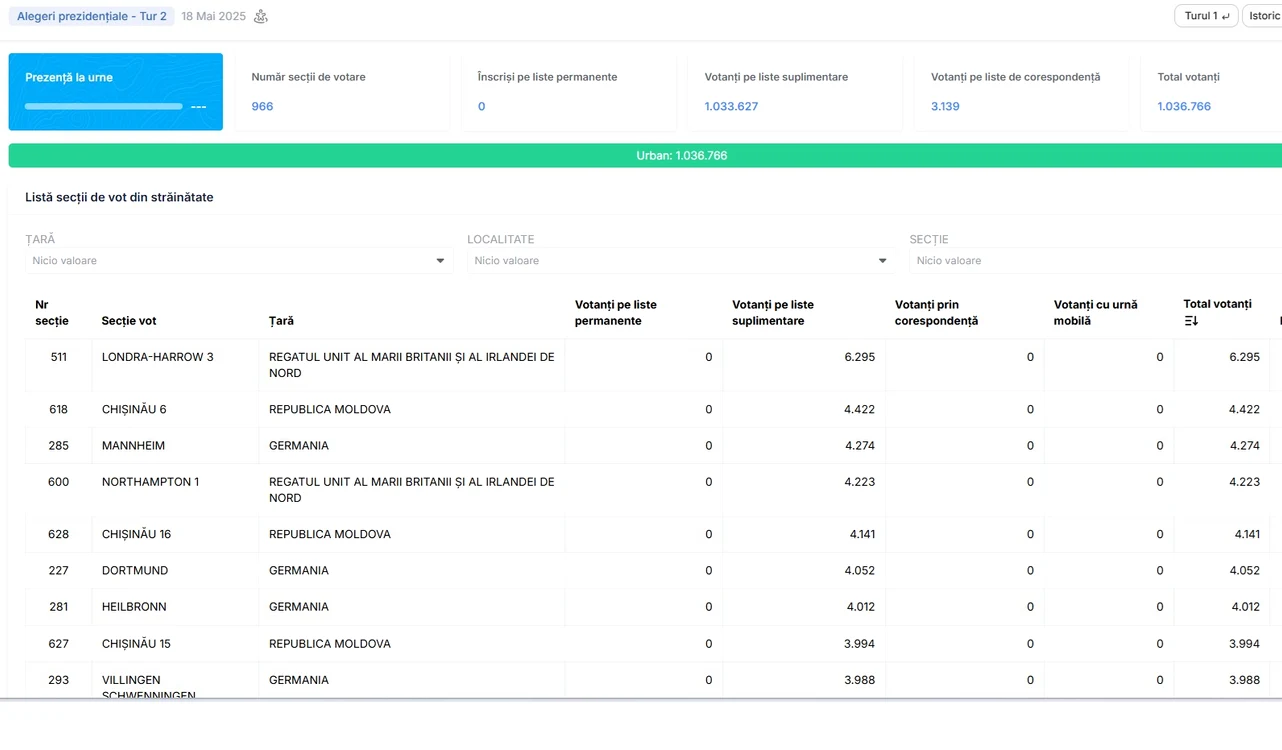Click the Țară column header
The height and width of the screenshot is (750, 1282).
click(x=281, y=321)
